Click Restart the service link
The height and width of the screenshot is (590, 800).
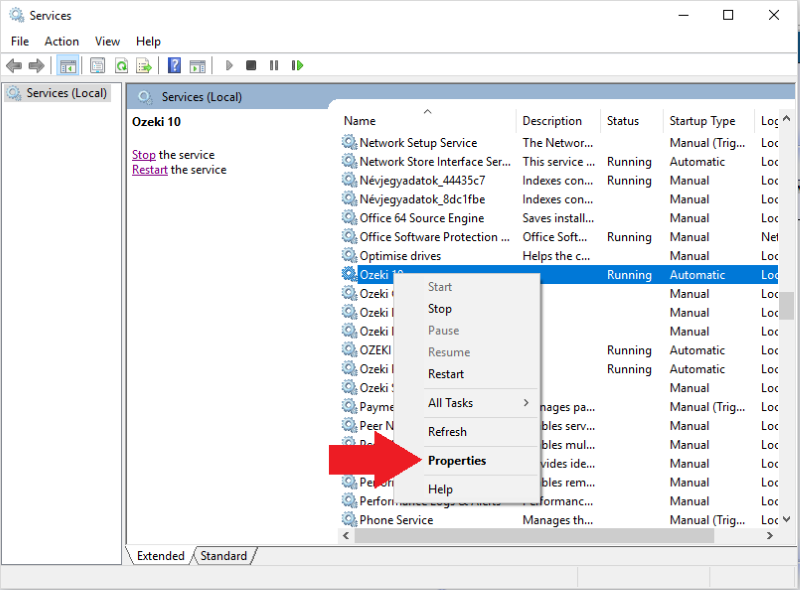click(149, 170)
